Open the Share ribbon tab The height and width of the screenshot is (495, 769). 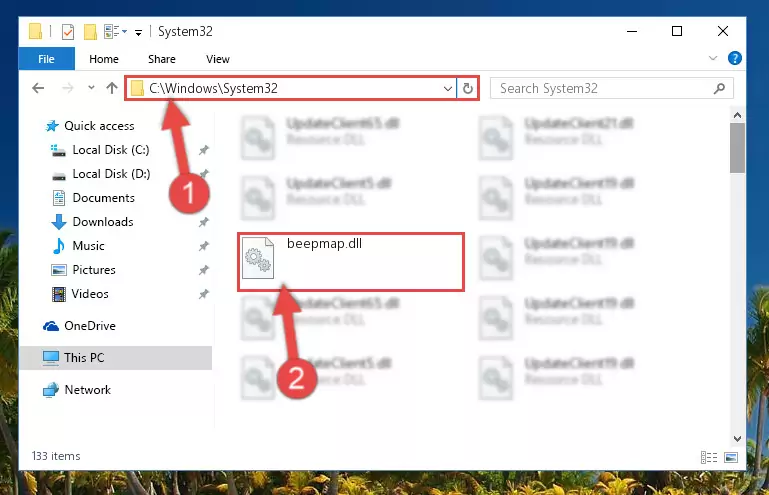[x=162, y=59]
